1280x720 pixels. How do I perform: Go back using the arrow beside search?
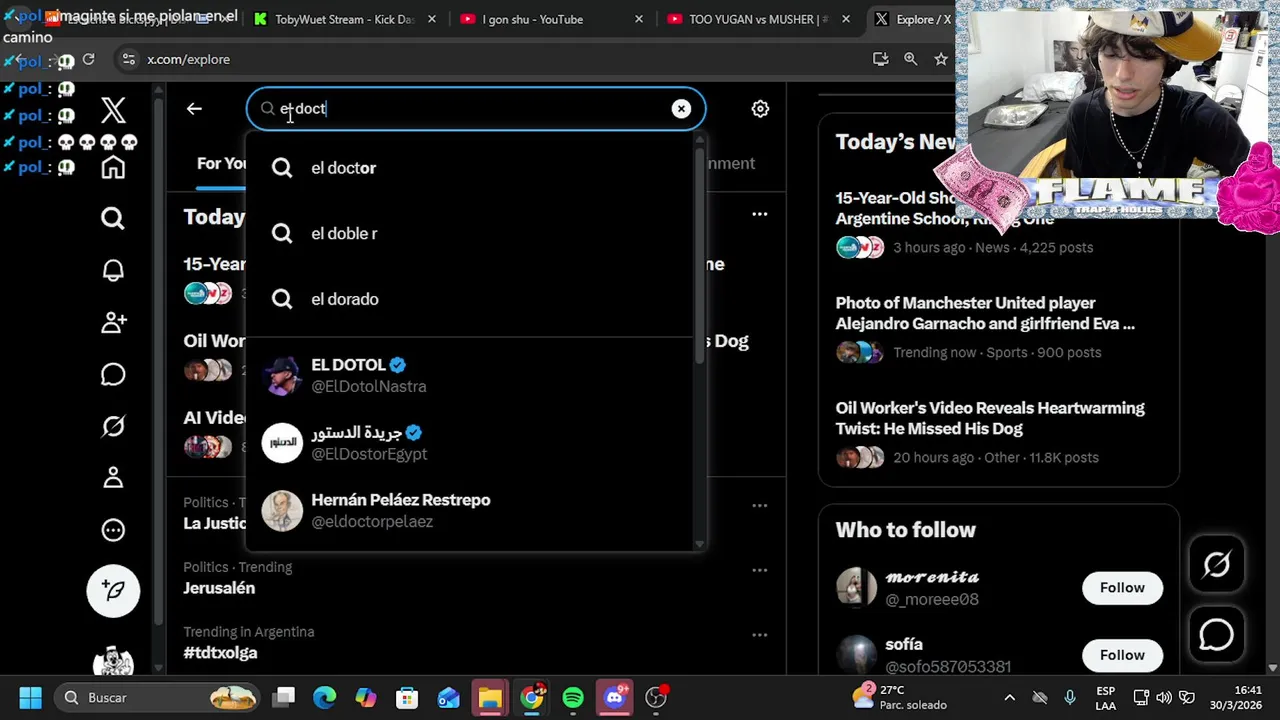click(194, 108)
